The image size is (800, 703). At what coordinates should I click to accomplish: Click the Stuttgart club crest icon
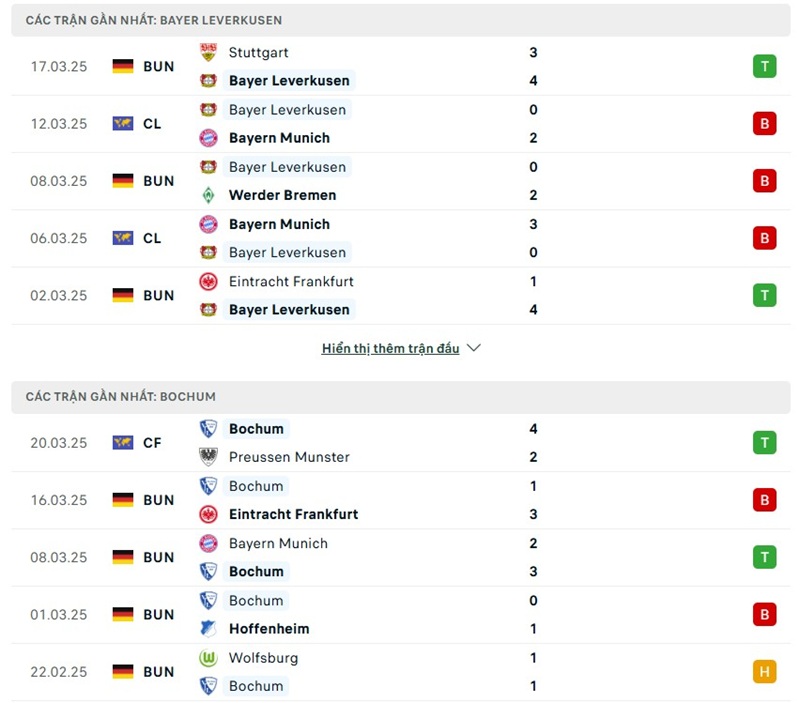pyautogui.click(x=208, y=52)
